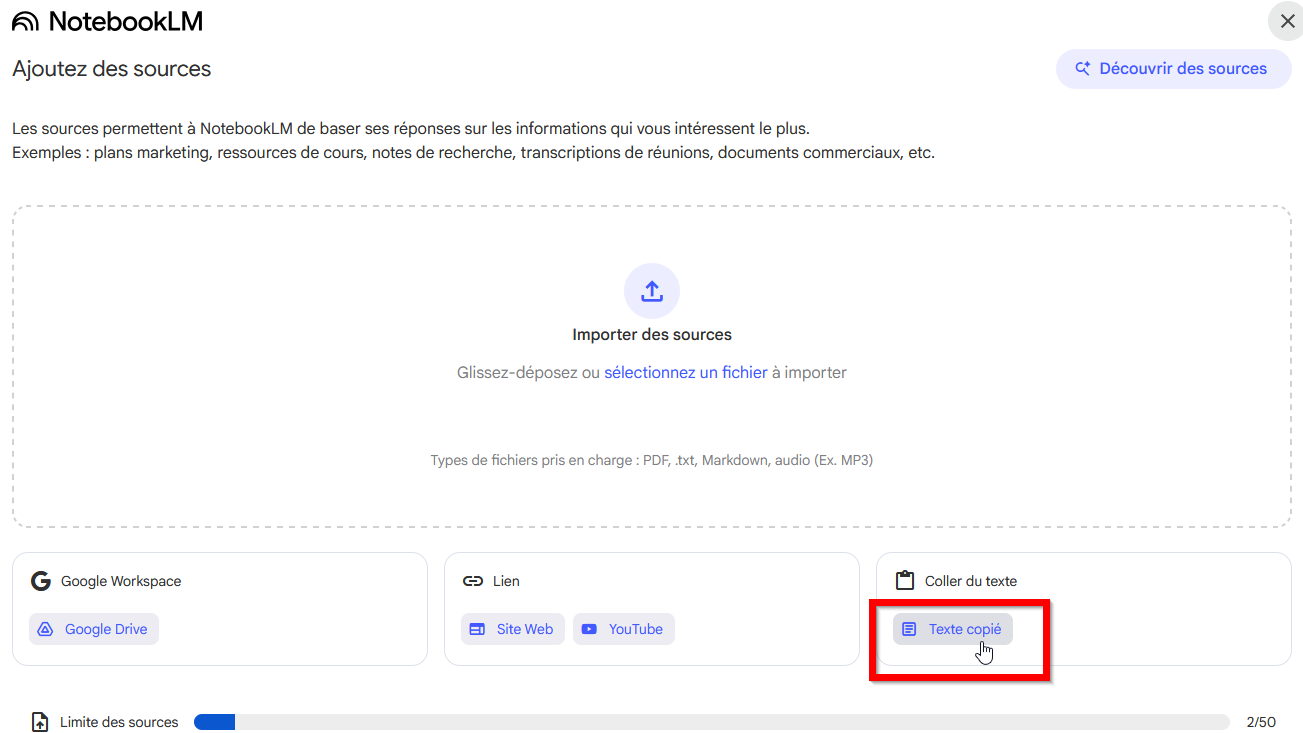This screenshot has width=1303, height=733.
Task: Click the sparkle search icon in Découvrir
Action: point(1082,69)
